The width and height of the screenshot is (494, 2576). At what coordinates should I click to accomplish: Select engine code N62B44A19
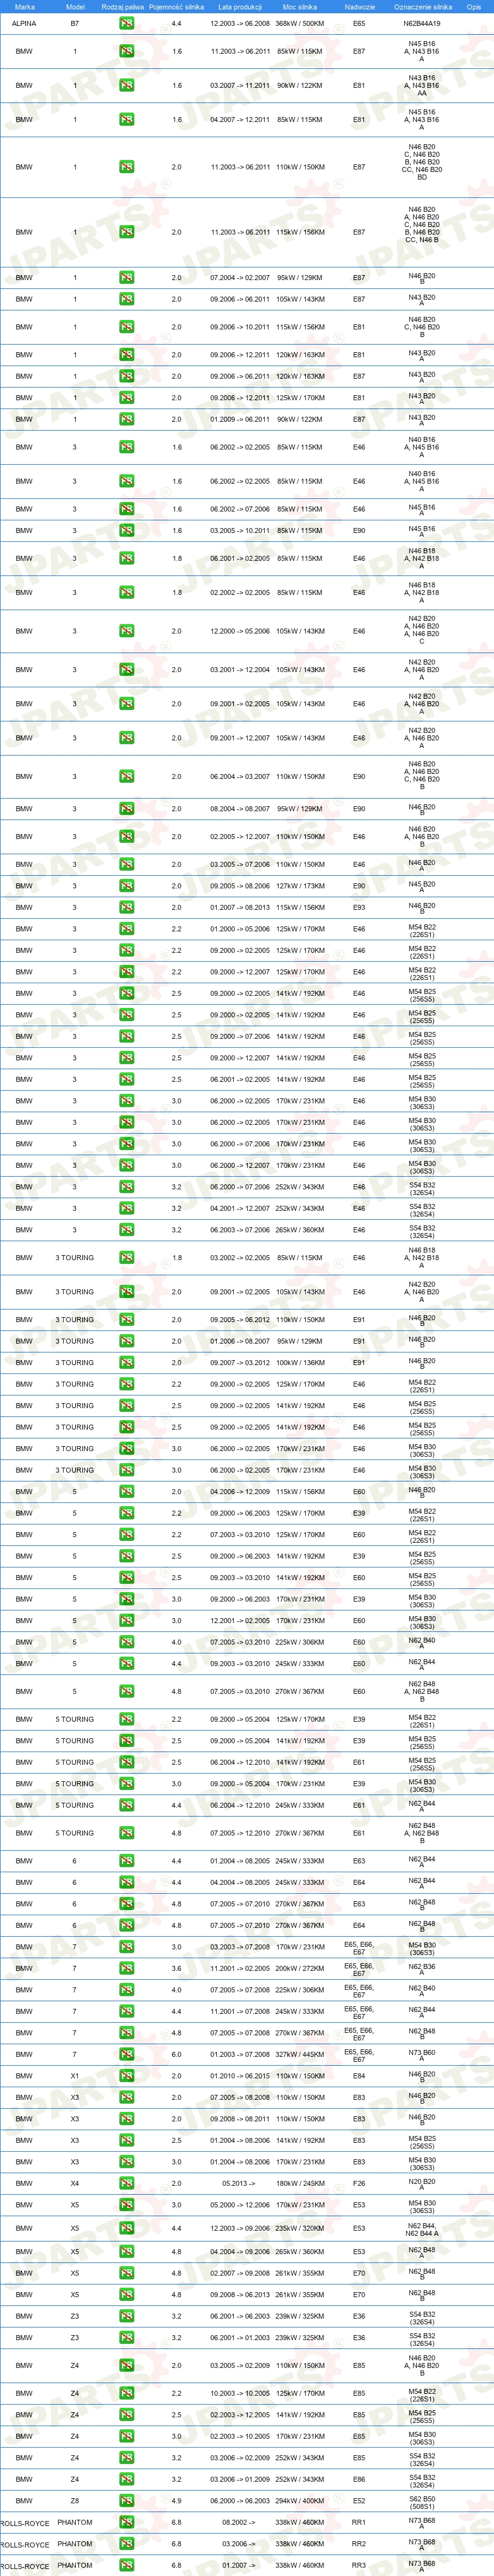(x=422, y=23)
